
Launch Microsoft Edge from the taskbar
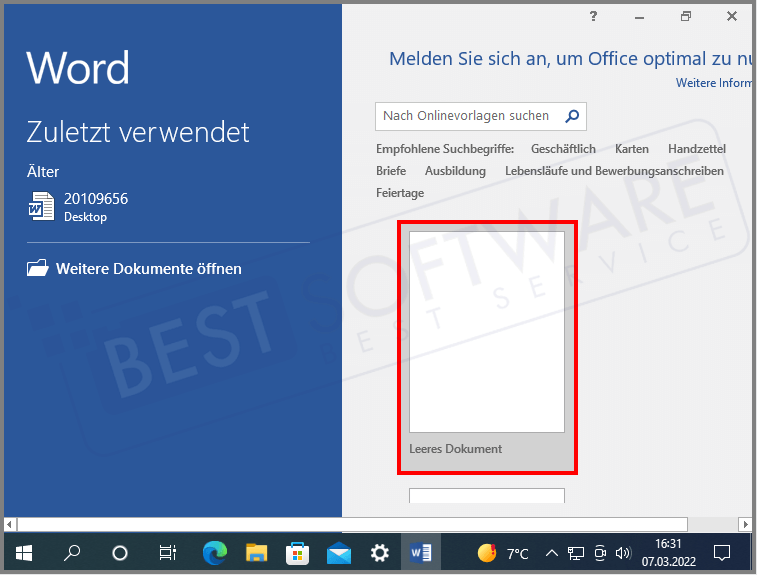[215, 553]
